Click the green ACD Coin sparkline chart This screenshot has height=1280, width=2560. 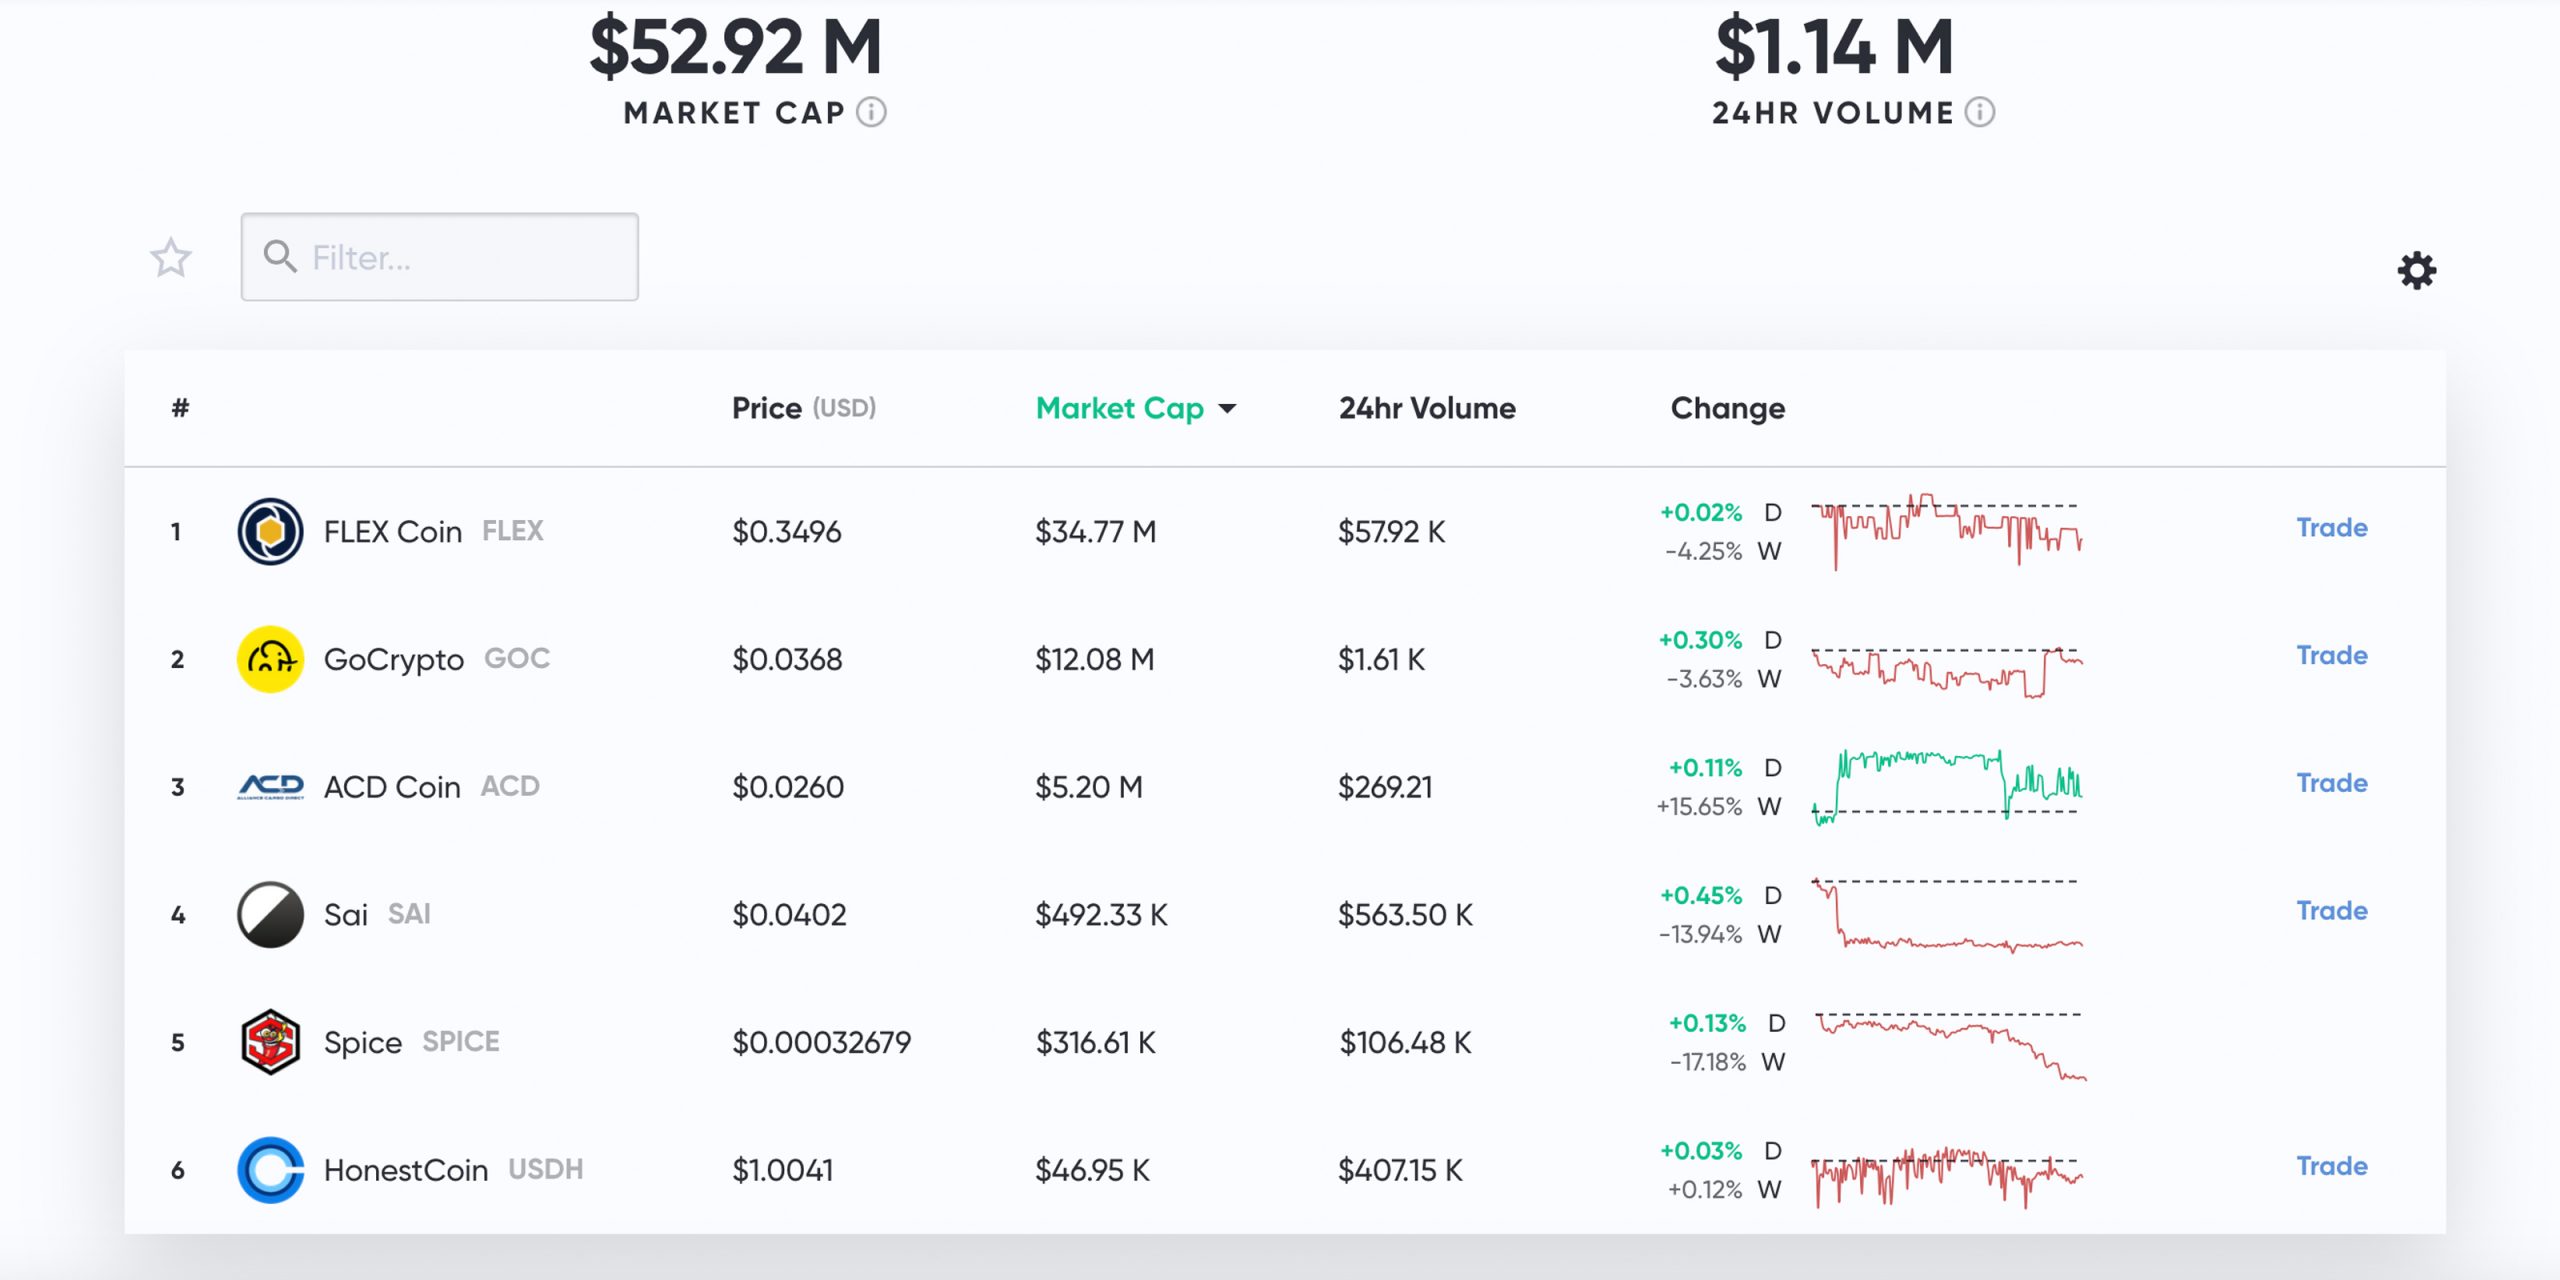click(x=1947, y=787)
